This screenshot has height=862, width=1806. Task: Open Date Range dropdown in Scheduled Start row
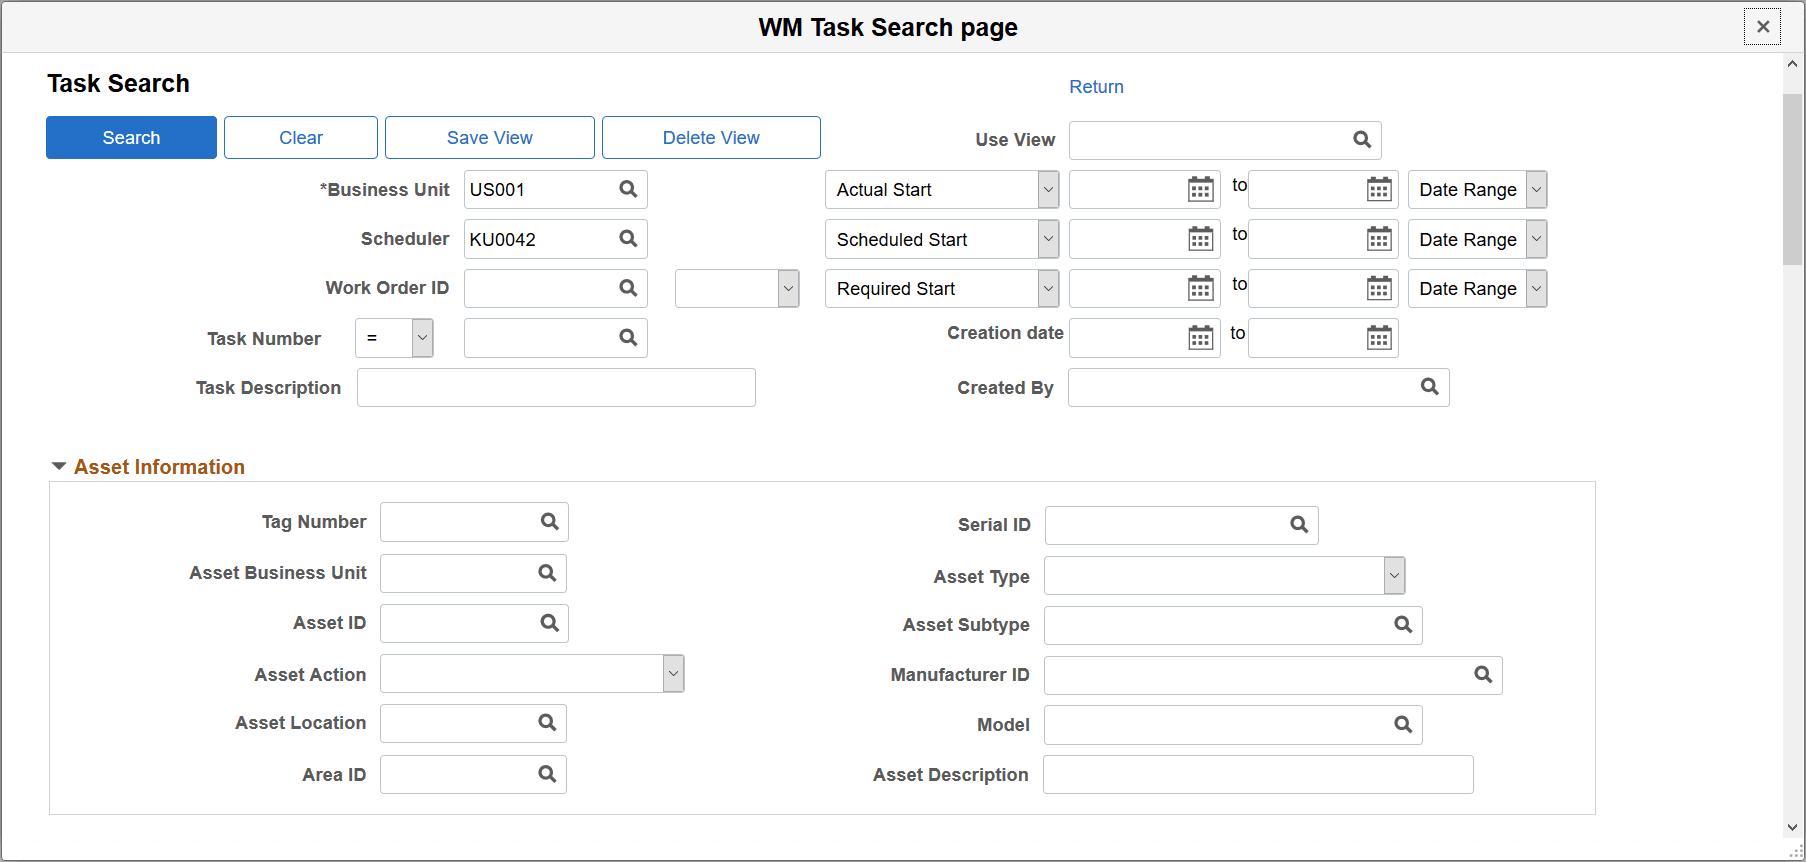[1477, 239]
